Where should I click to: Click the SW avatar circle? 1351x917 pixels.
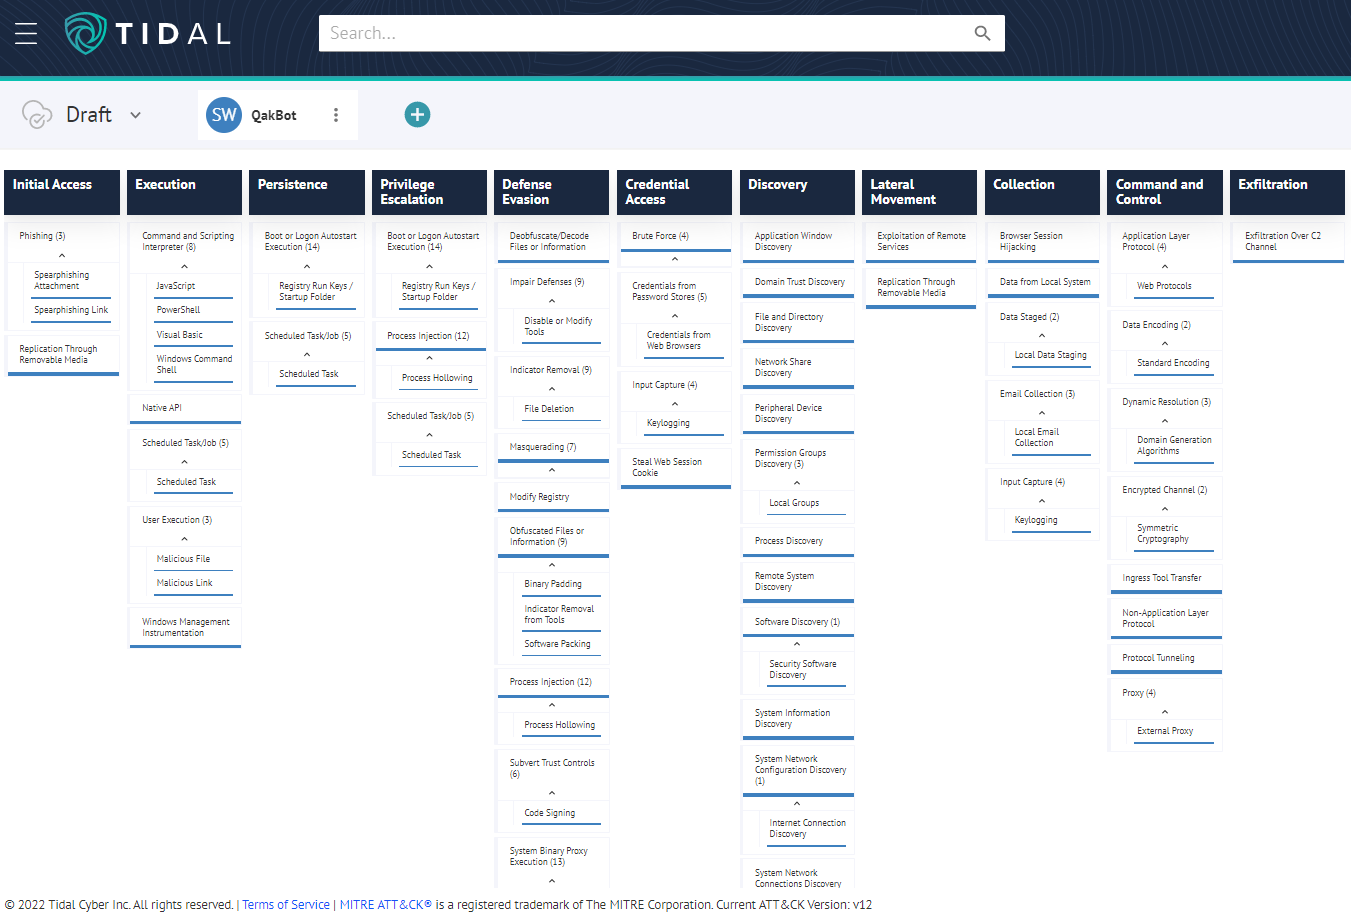(x=224, y=115)
